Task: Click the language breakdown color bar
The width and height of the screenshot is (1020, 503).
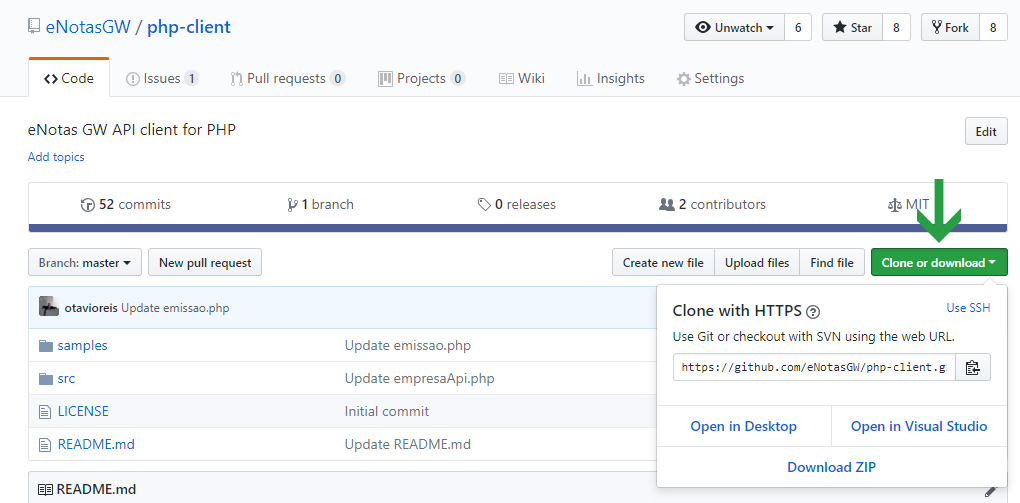Action: point(518,228)
